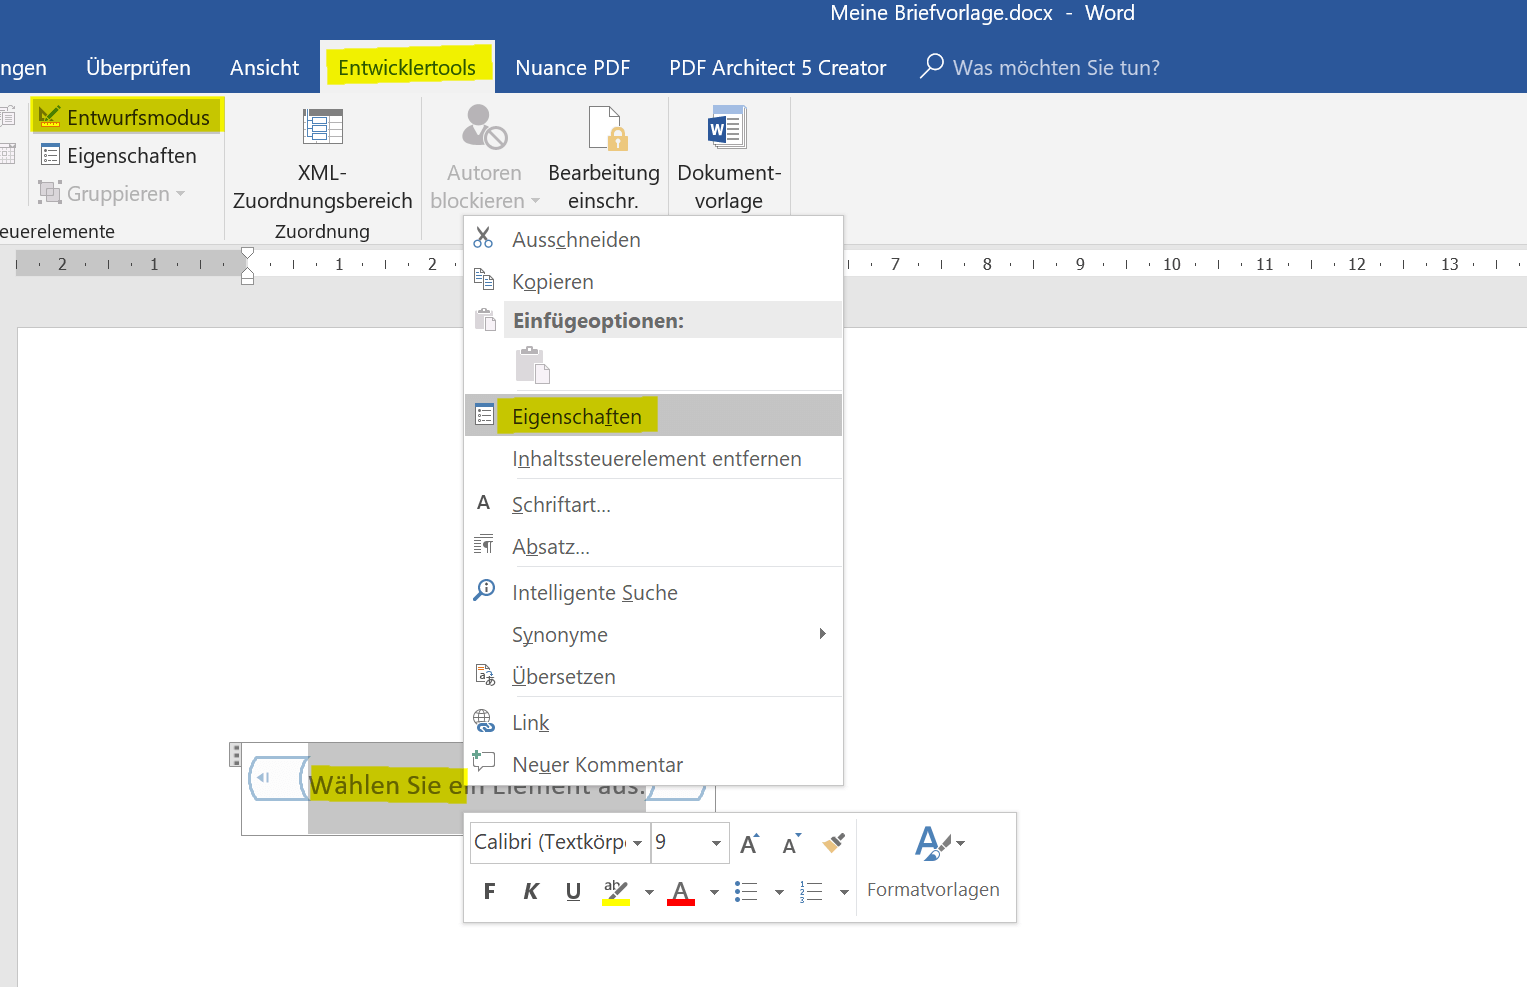Decrease font size with the shrink font button
Viewport: 1527px width, 987px height.
click(791, 844)
